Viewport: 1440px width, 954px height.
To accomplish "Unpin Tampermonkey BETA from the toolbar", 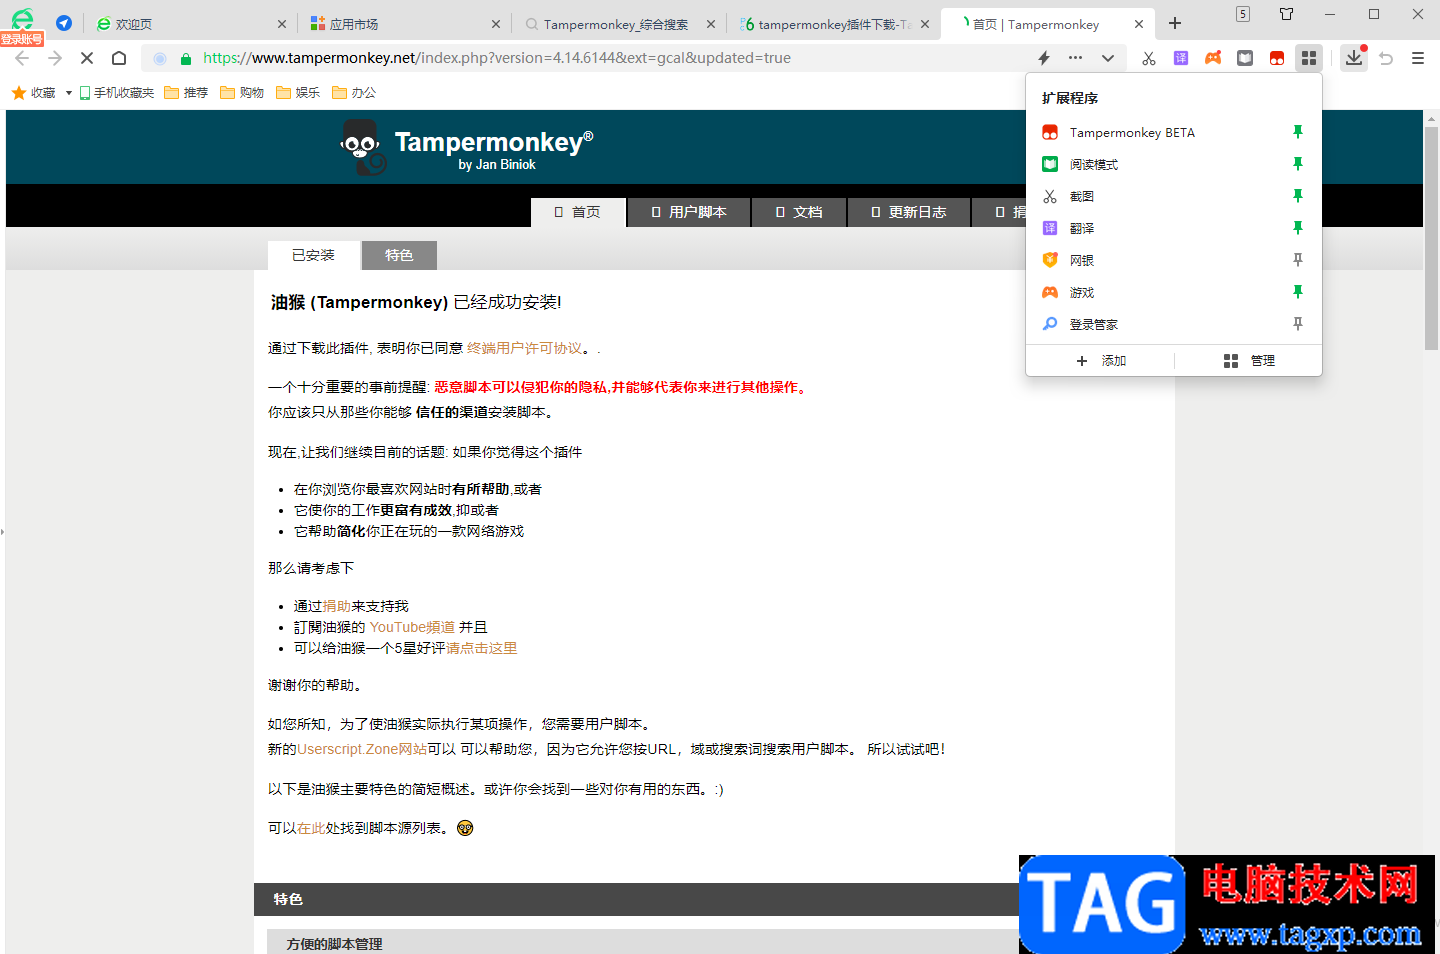I will pyautogui.click(x=1297, y=132).
